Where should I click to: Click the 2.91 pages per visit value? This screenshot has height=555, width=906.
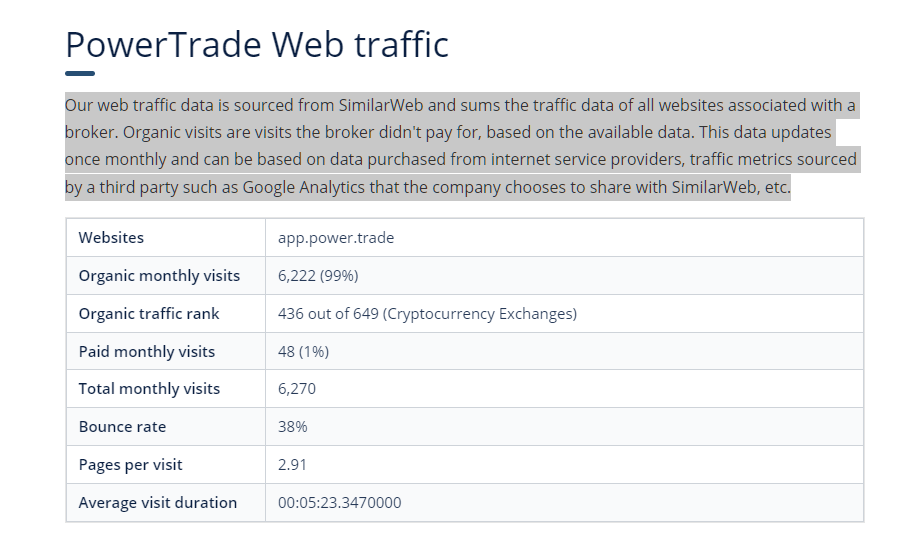293,465
